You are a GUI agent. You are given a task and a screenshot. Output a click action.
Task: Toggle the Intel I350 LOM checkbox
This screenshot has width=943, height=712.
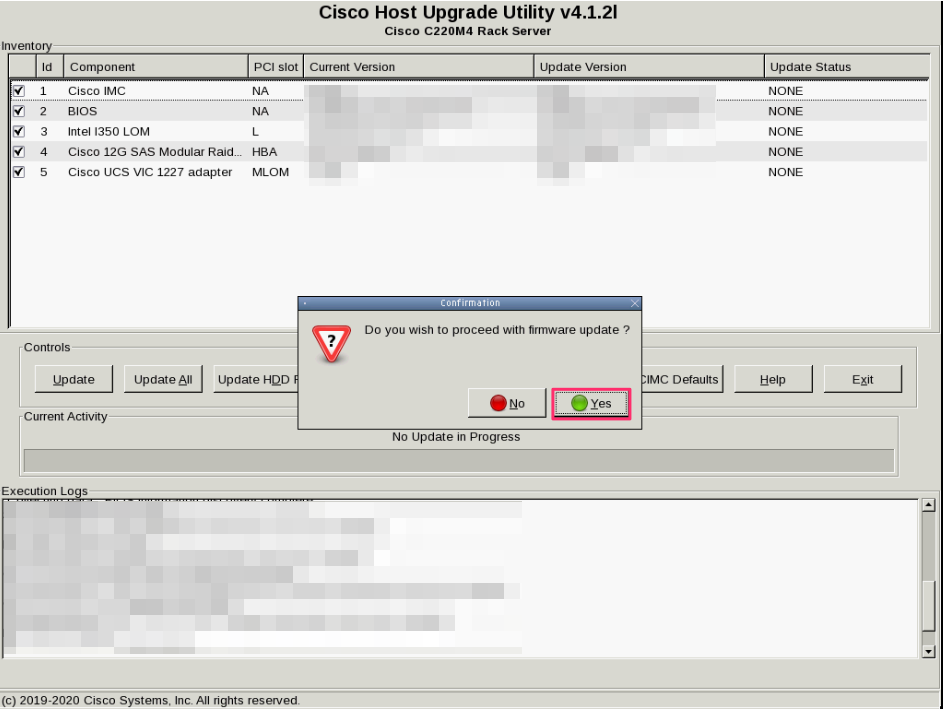coord(19,132)
